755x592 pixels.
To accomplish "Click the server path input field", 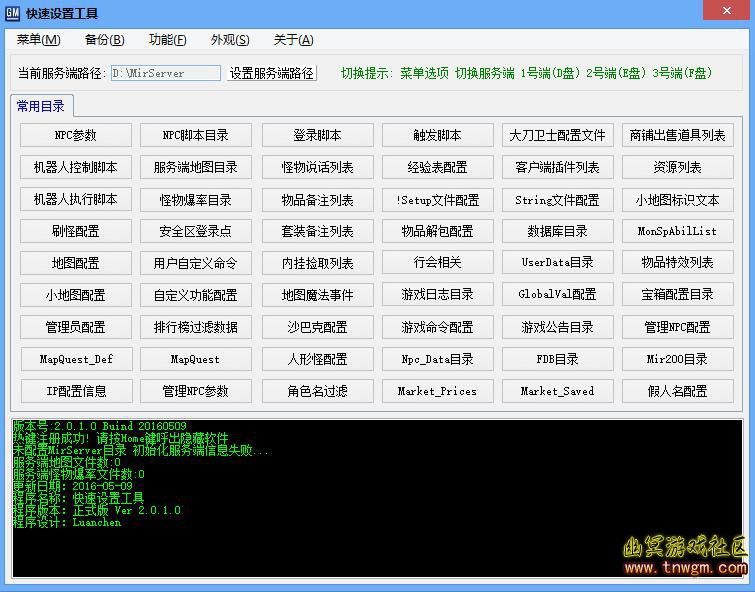I will click(166, 73).
